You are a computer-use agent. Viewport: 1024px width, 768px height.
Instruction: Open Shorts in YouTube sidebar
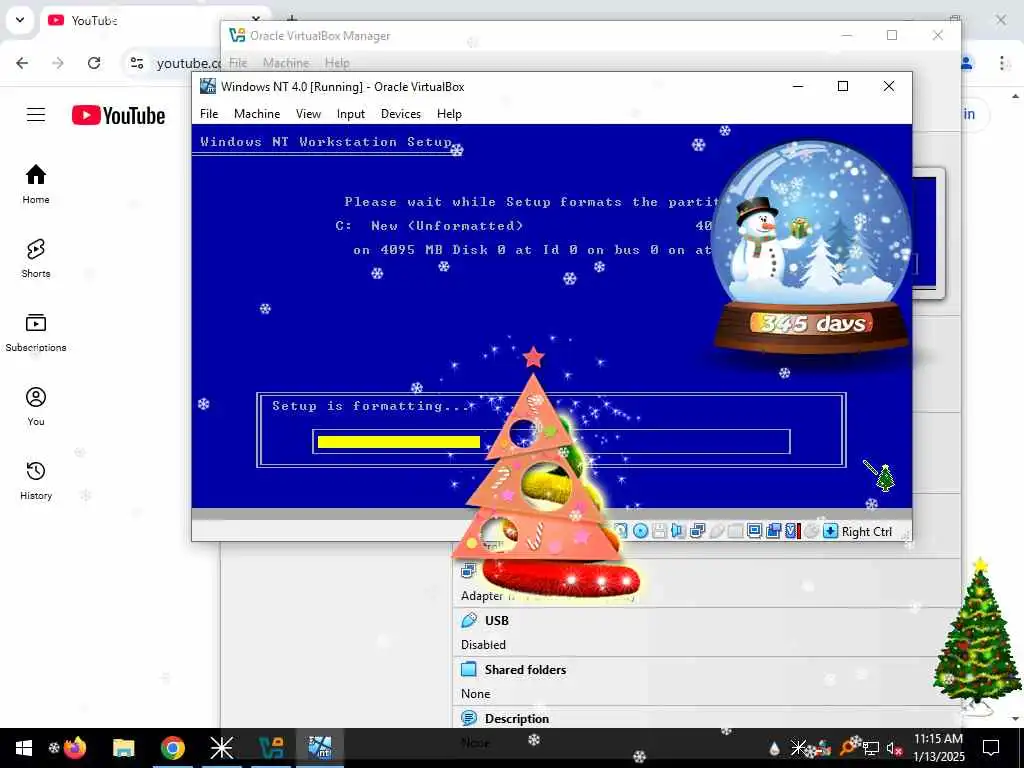tap(36, 258)
